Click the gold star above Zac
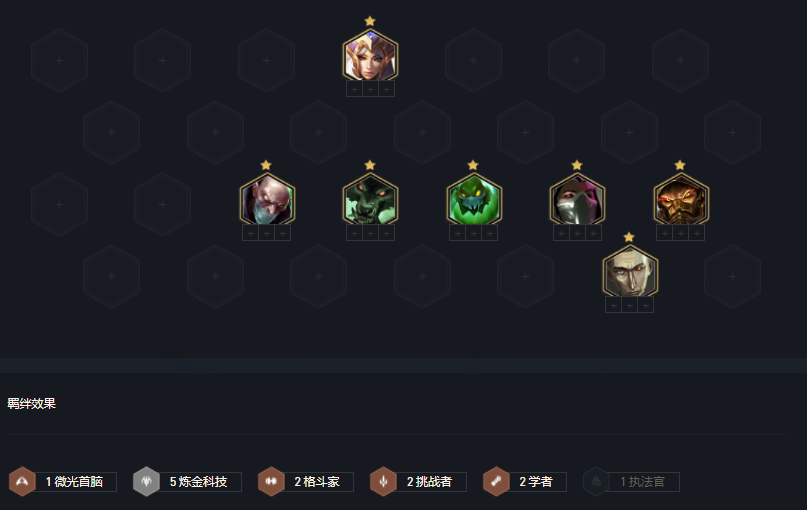Screen dimensions: 807x510 473,165
